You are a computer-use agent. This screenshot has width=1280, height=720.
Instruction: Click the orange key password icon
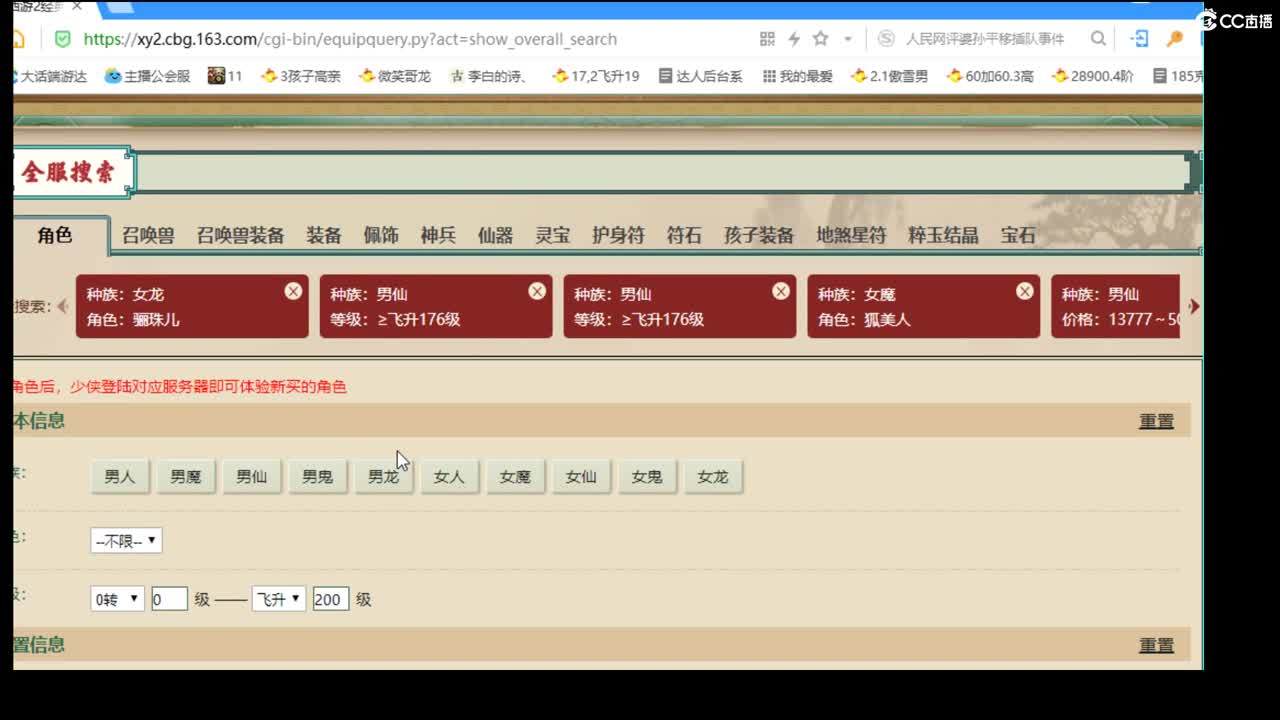tap(1175, 39)
